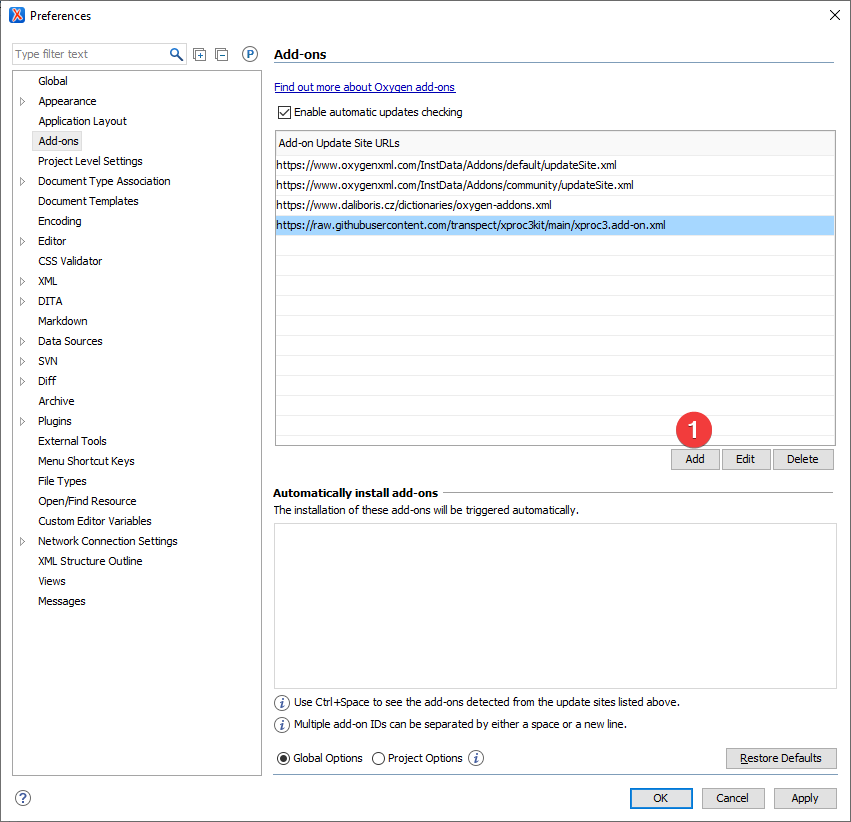The height and width of the screenshot is (822, 851).
Task: Click the collapse all tree icon
Action: (221, 54)
